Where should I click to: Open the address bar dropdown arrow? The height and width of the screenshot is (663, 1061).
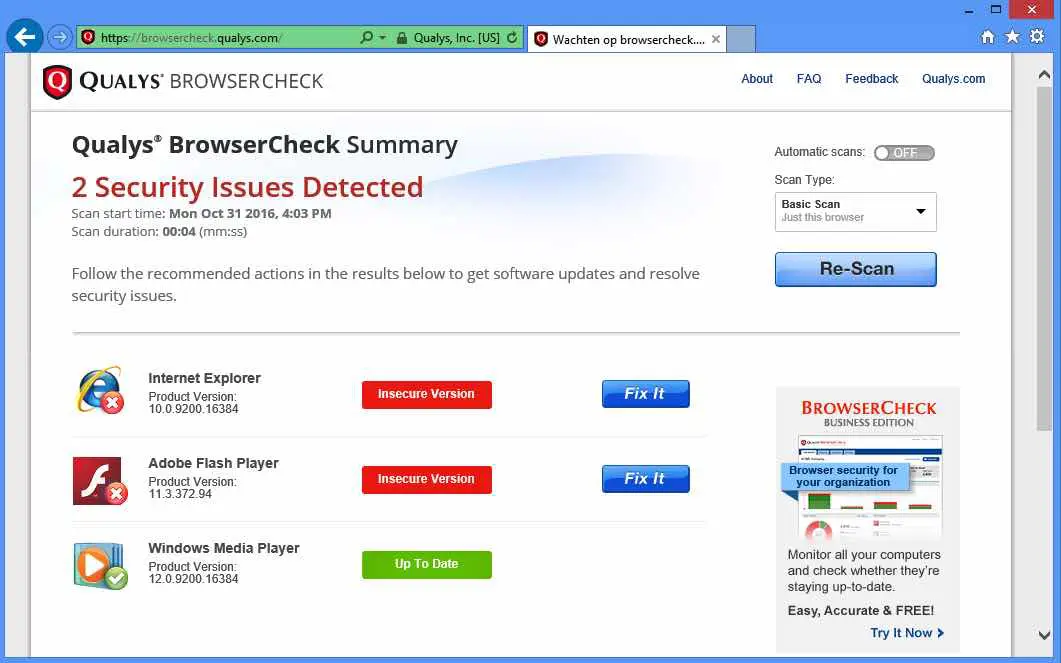[383, 38]
